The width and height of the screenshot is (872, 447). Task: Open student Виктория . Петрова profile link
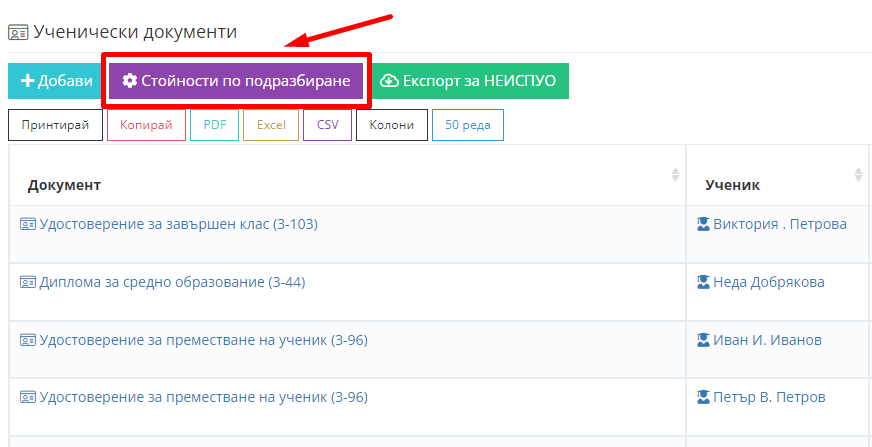tap(780, 225)
